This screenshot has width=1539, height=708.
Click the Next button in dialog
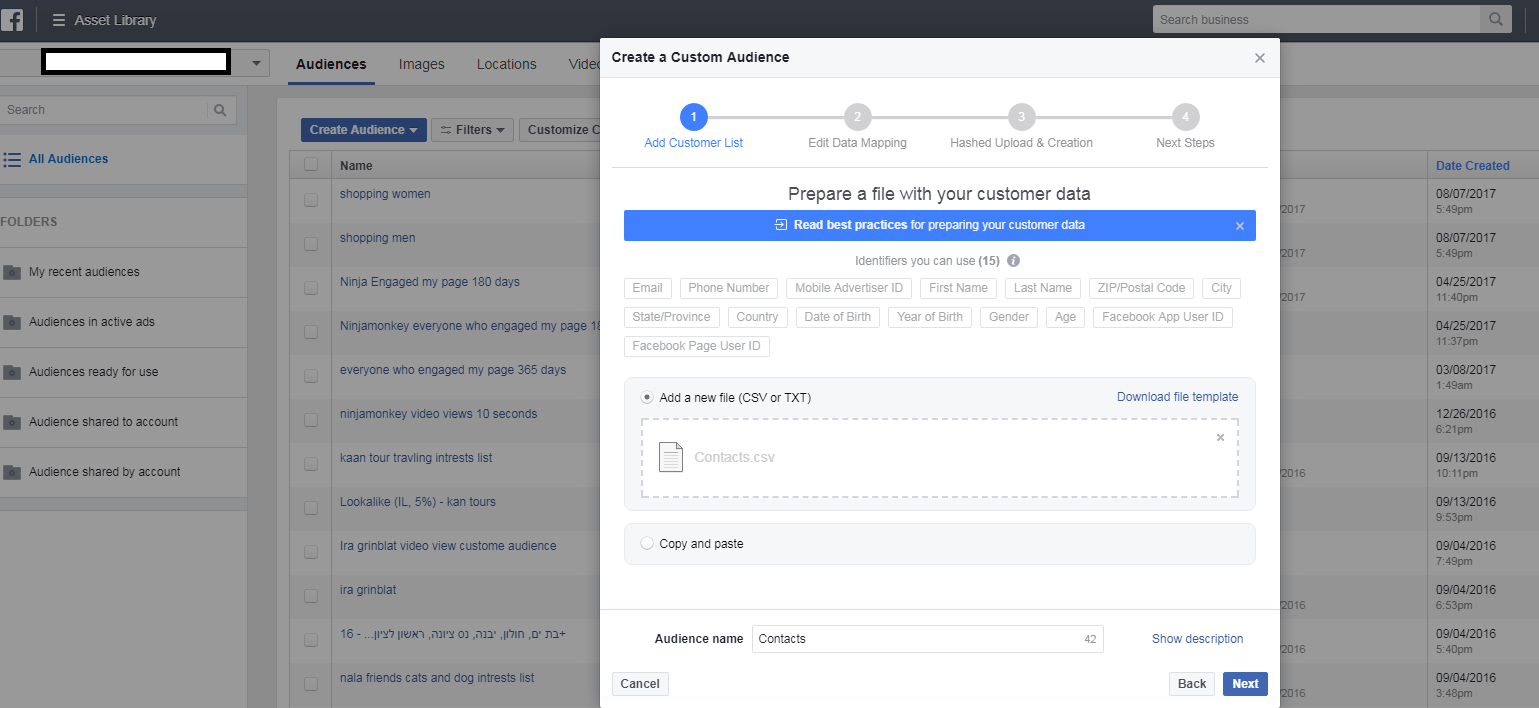[x=1245, y=684]
